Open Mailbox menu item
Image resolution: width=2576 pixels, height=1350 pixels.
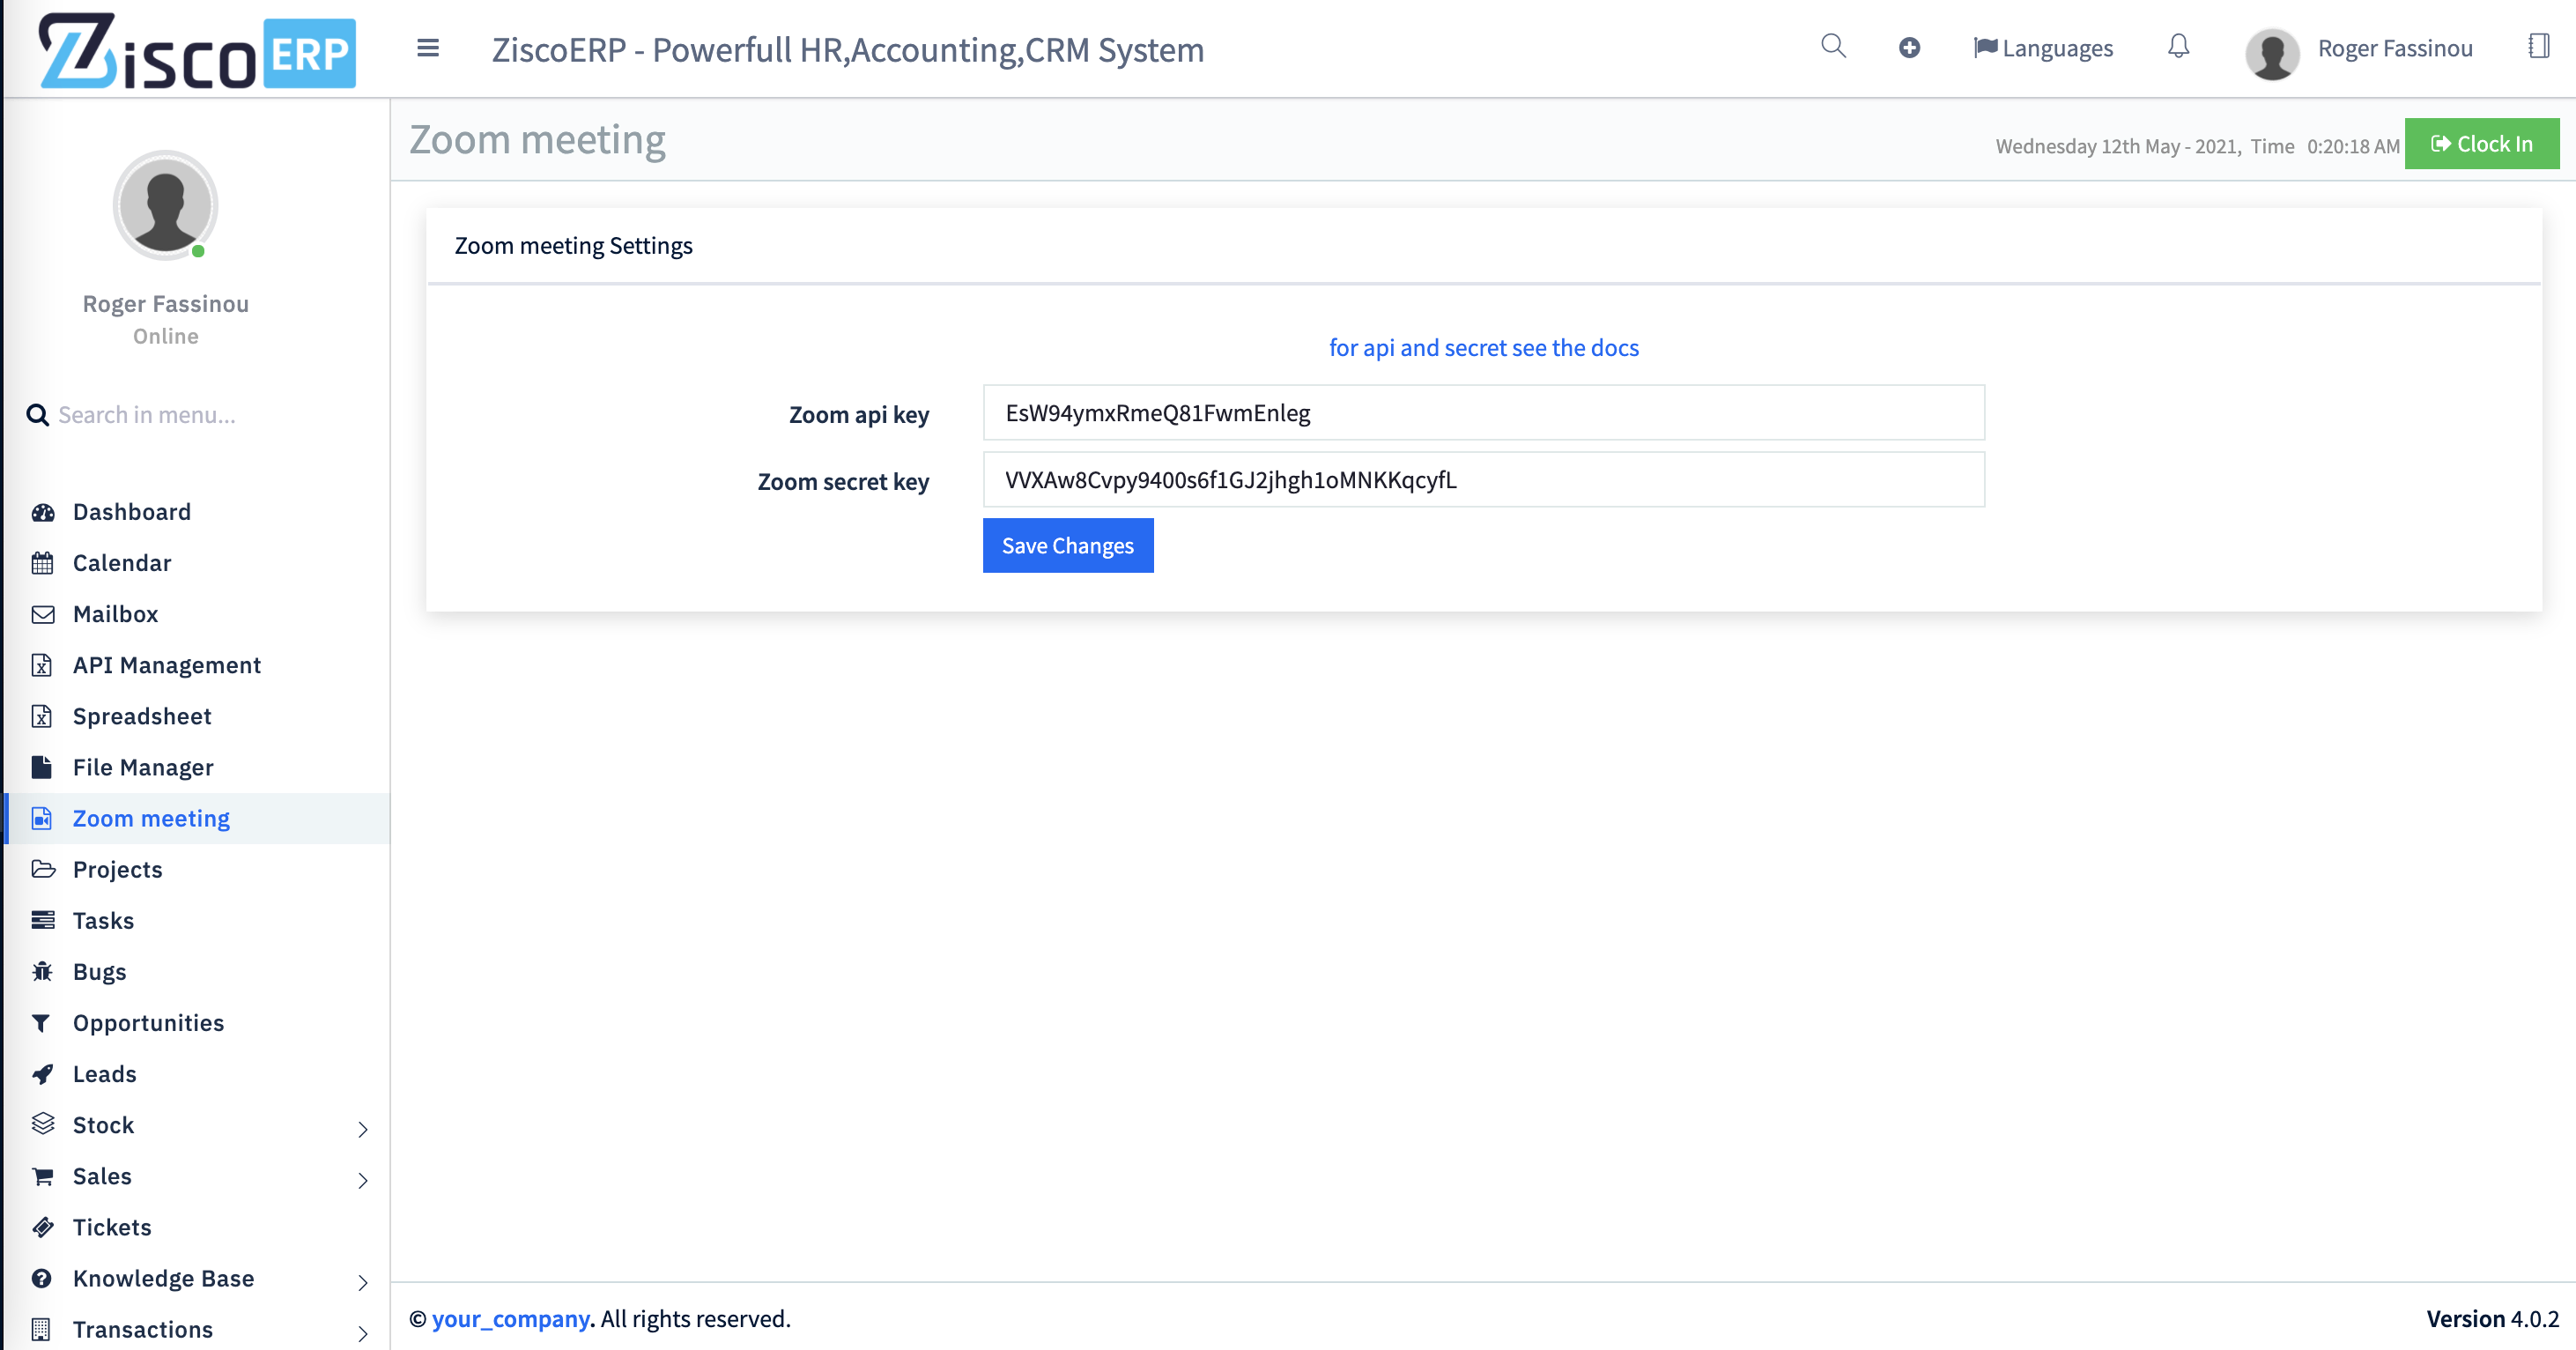coord(116,614)
